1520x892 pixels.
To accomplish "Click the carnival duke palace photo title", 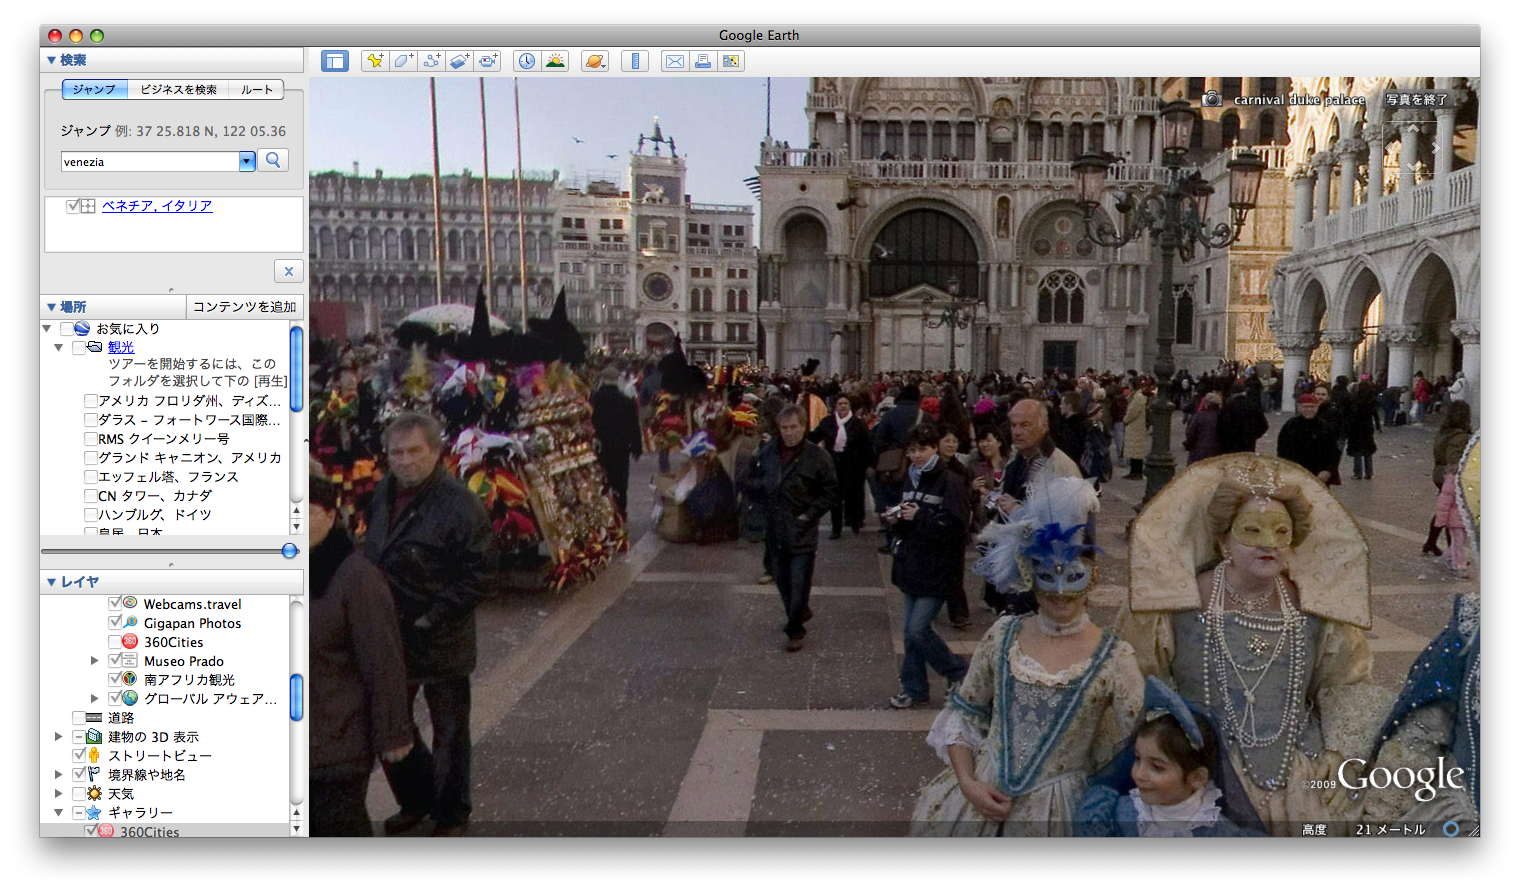I will tap(1299, 99).
